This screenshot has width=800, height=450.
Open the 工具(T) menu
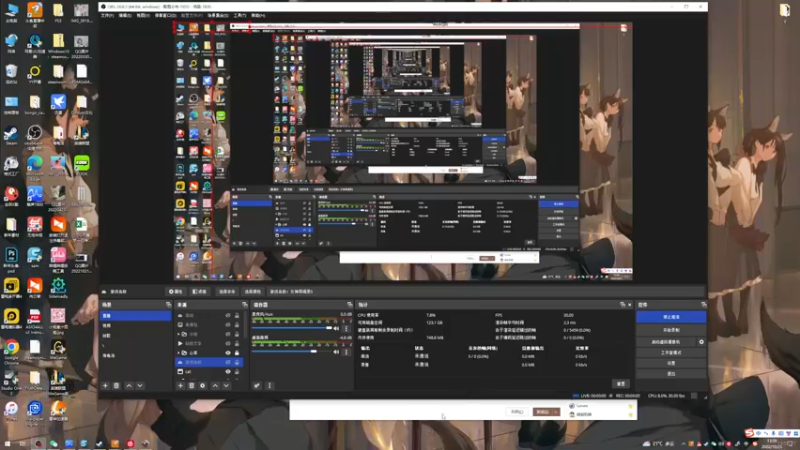[240, 16]
